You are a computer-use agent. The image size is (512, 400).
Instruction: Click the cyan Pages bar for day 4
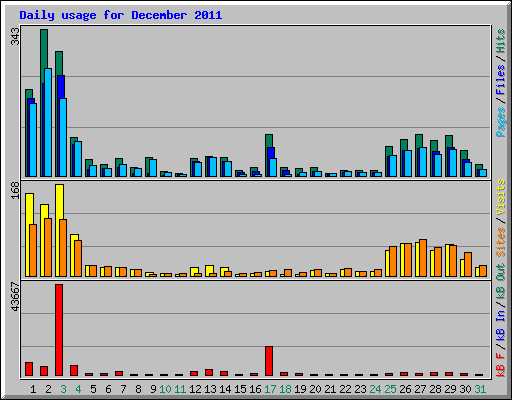(78, 159)
